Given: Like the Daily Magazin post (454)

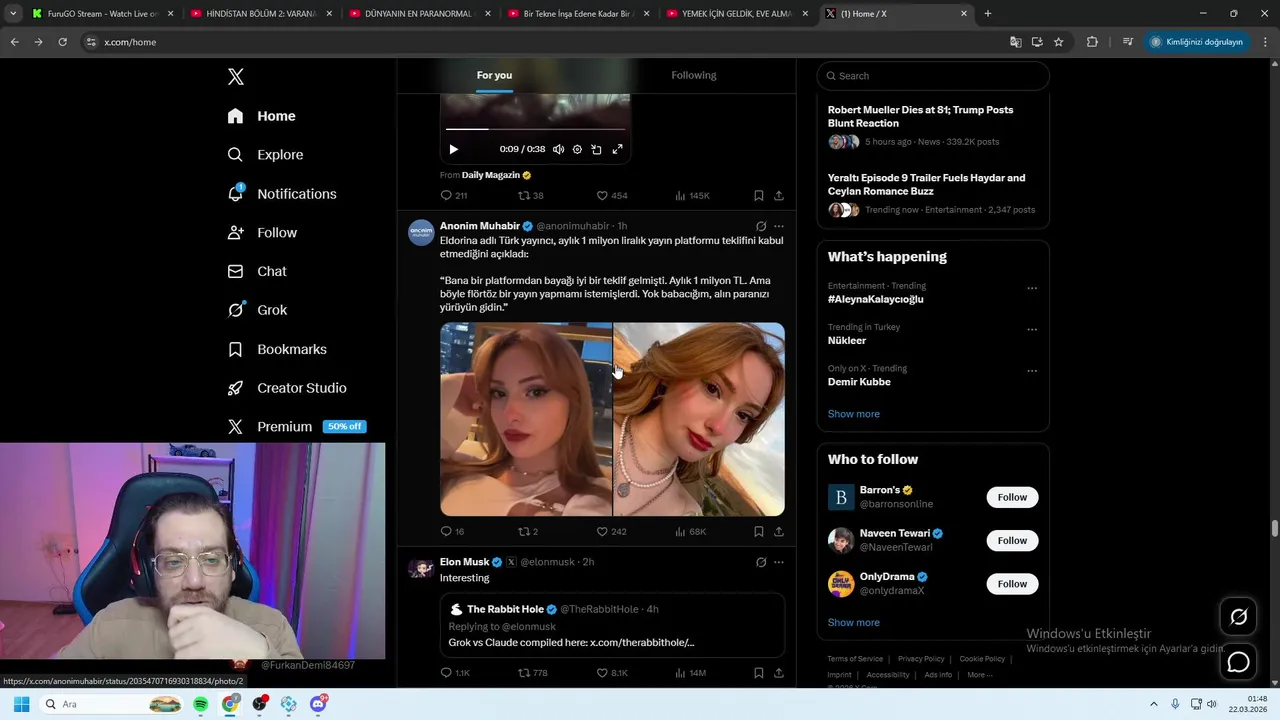Looking at the screenshot, I should (612, 196).
